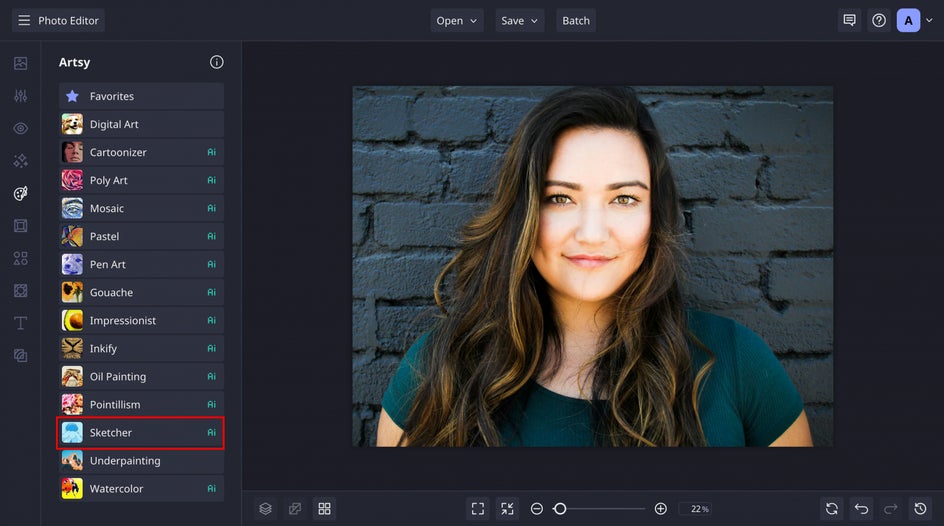944x526 pixels.
Task: Open the Overlays sidebar icon at bottom
Action: [x=20, y=356]
